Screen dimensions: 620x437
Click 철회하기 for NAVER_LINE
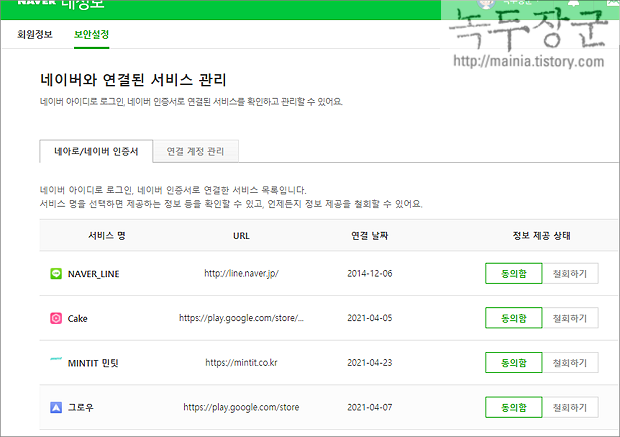[x=570, y=273]
